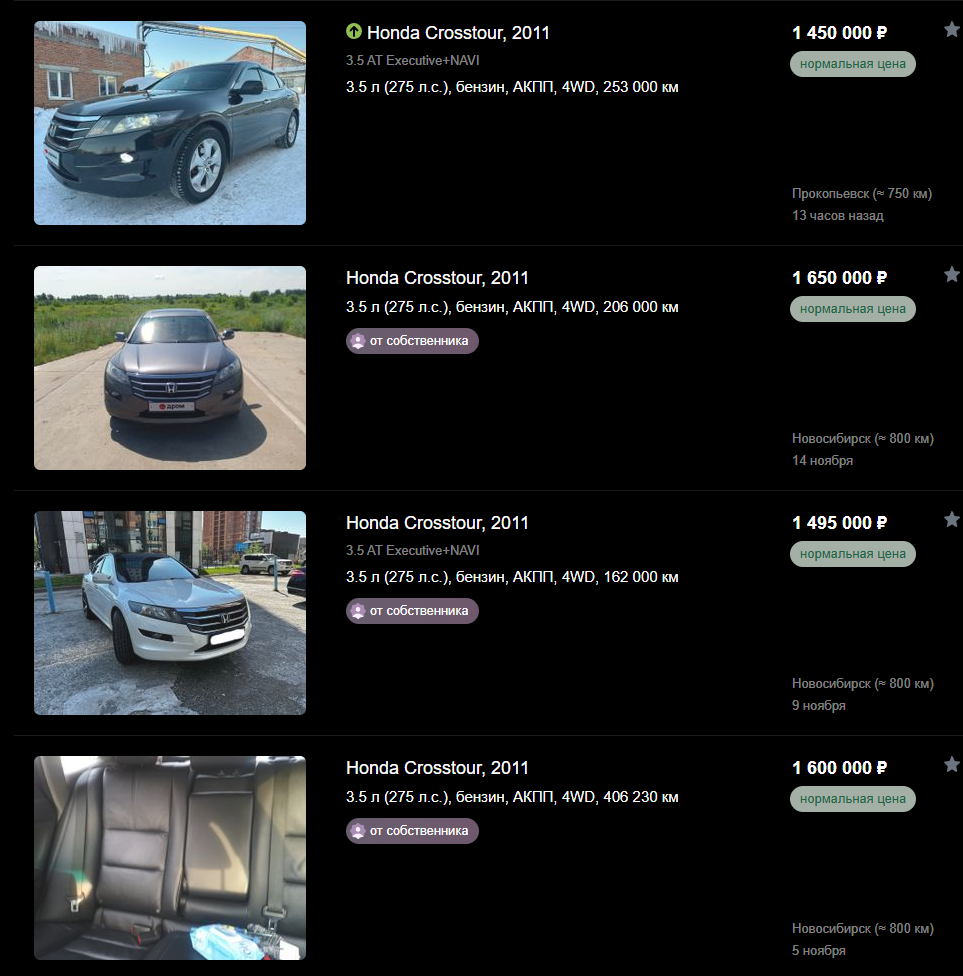Favorite the 1 450 000 ₽ listing star
963x976 pixels.
click(952, 29)
